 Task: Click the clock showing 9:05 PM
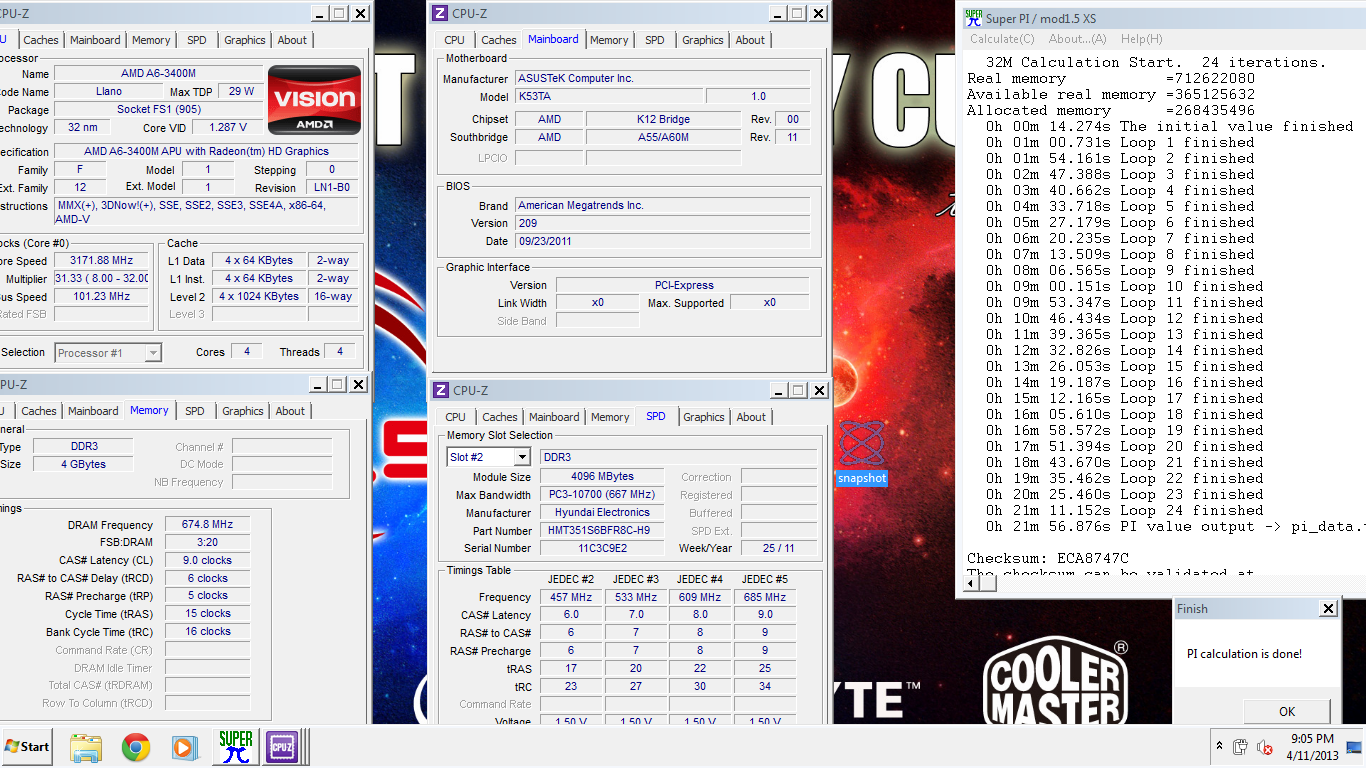pyautogui.click(x=1312, y=746)
